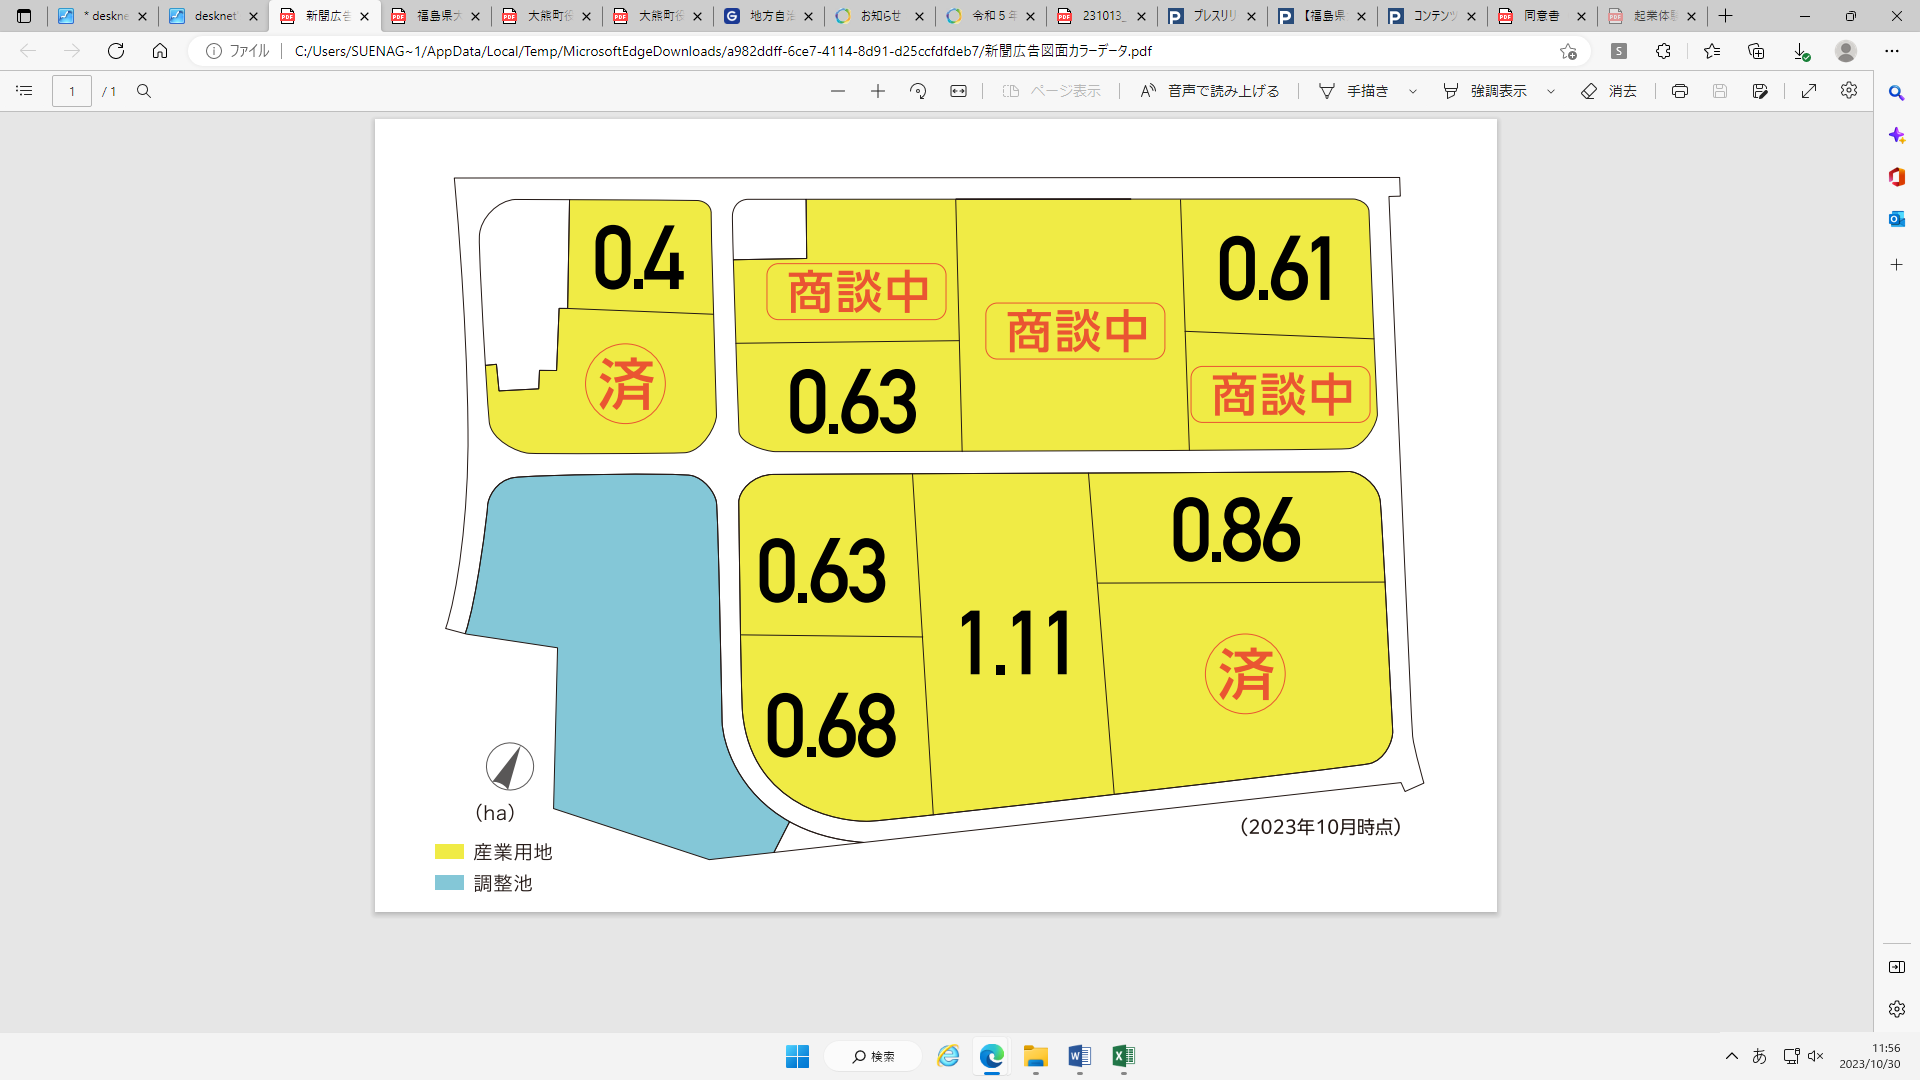Switch to the 地方自治 browser tab
This screenshot has height=1080, width=1920.
[770, 16]
